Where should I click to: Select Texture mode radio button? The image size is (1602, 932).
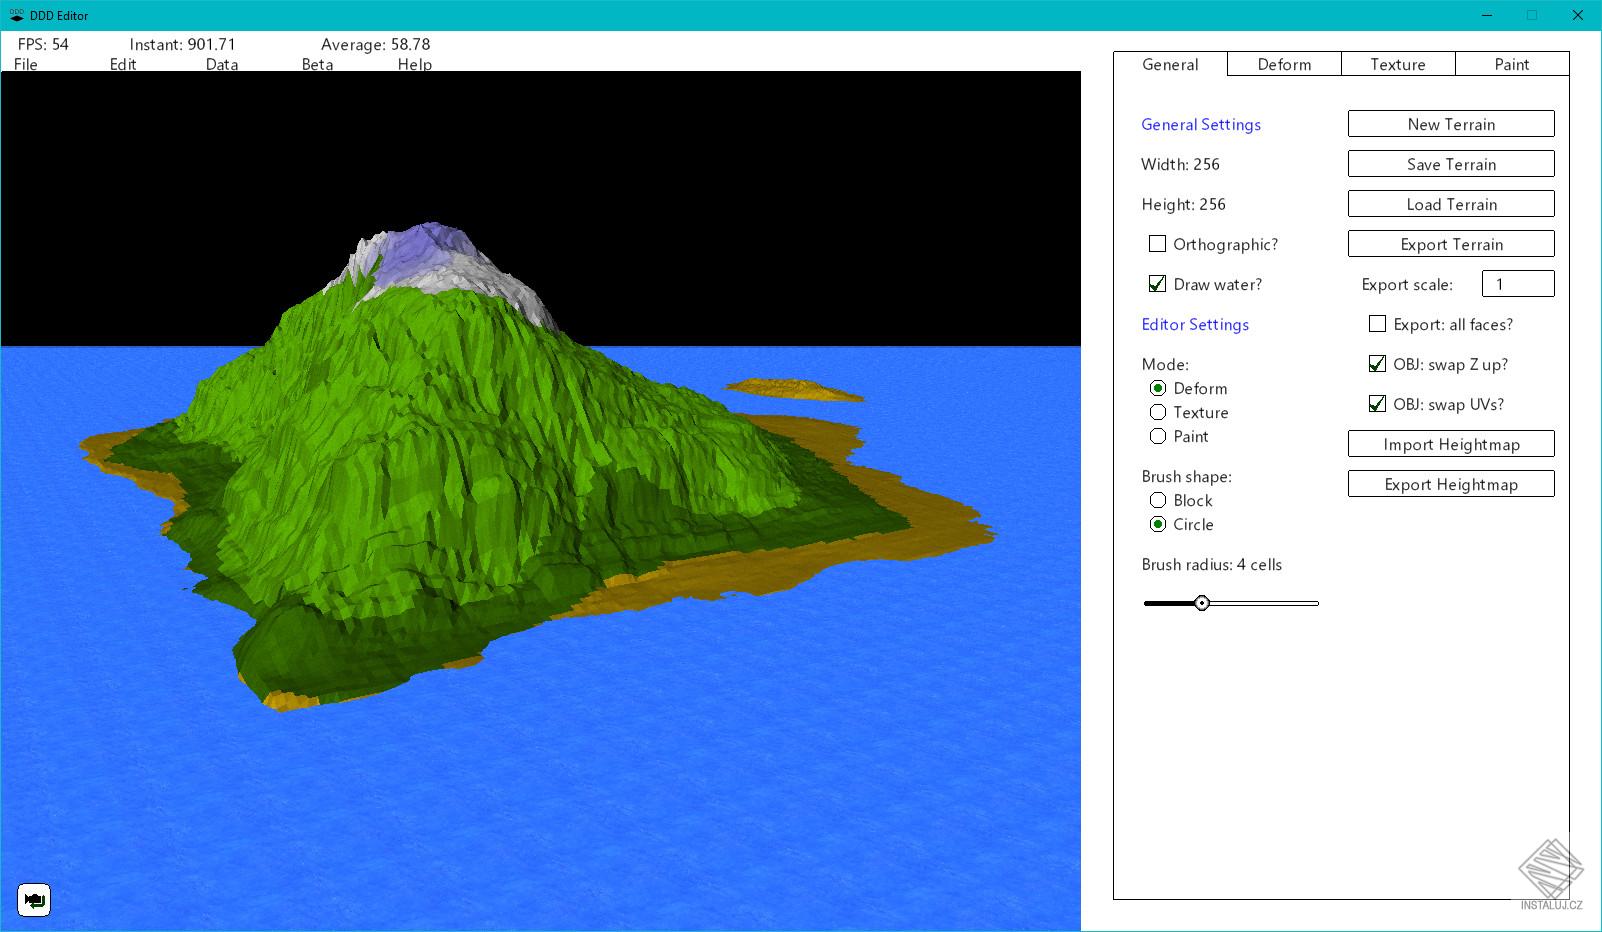(1157, 412)
